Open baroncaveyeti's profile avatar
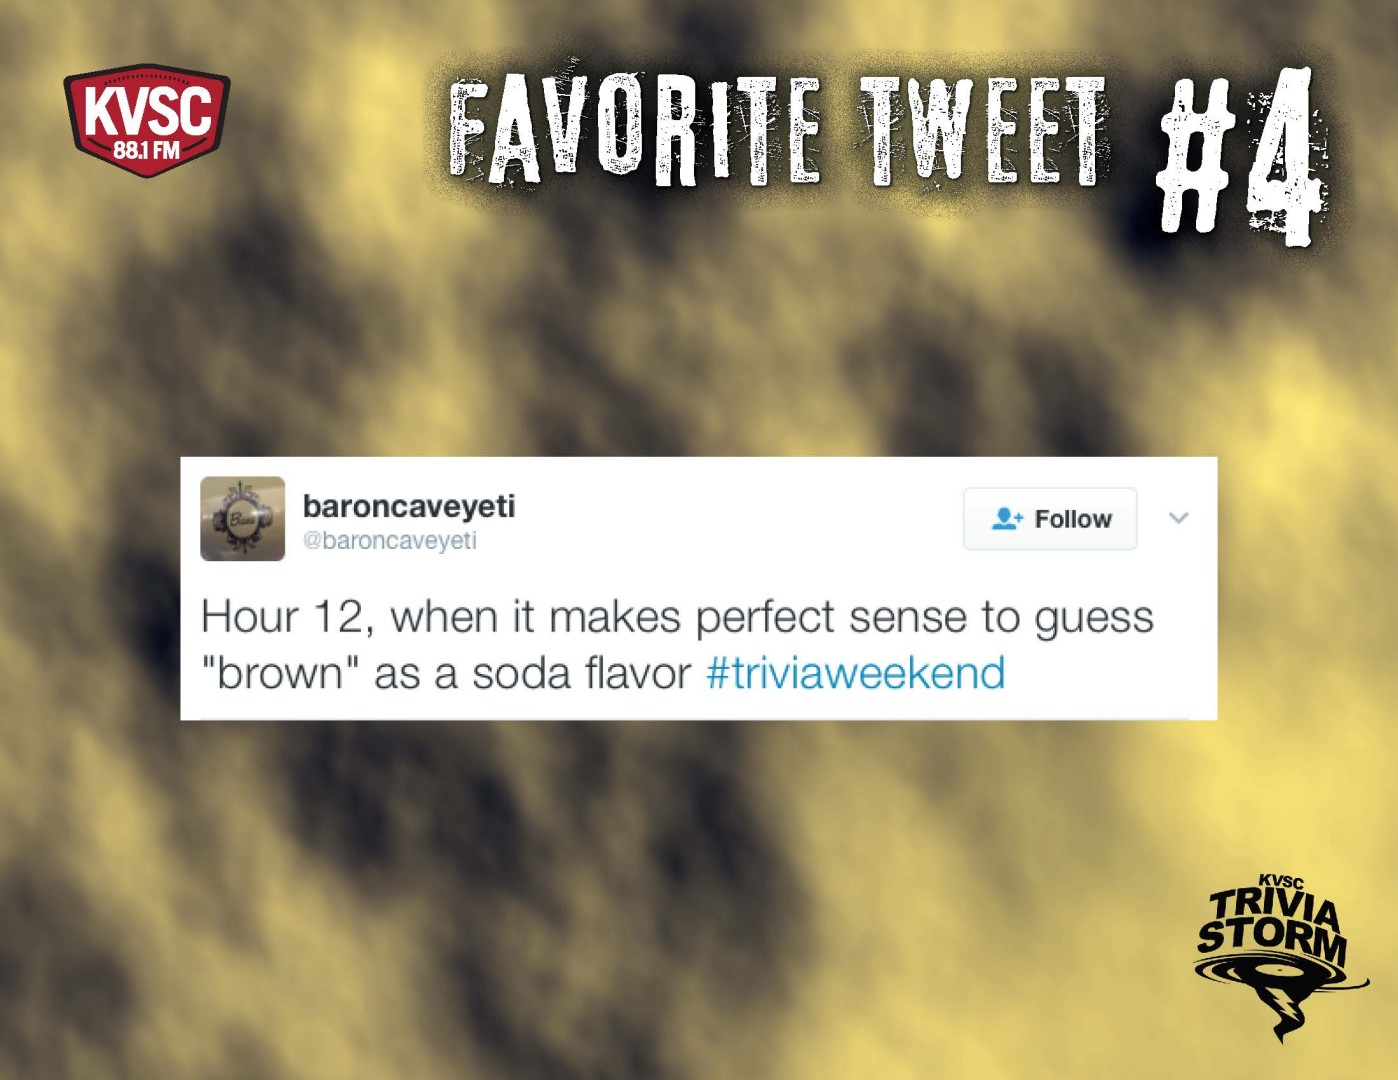 click(x=243, y=519)
